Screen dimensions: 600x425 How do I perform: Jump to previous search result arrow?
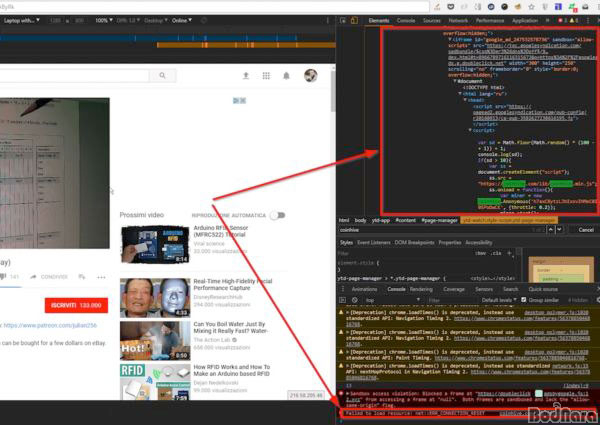(x=551, y=230)
